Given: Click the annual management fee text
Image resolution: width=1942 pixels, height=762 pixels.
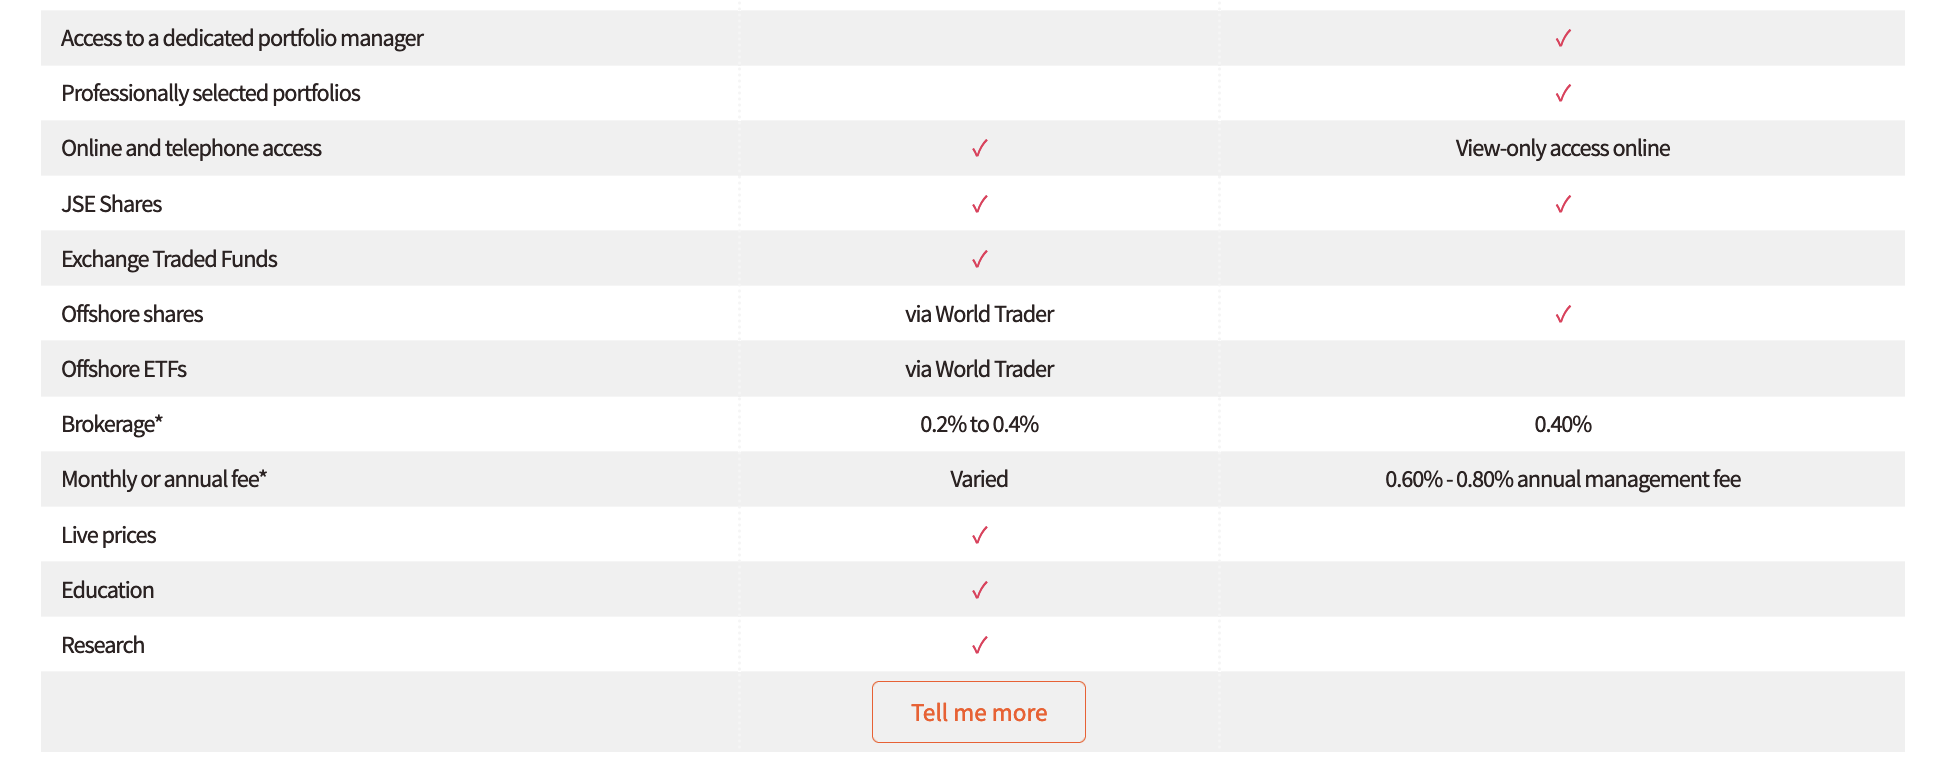Looking at the screenshot, I should coord(1562,479).
